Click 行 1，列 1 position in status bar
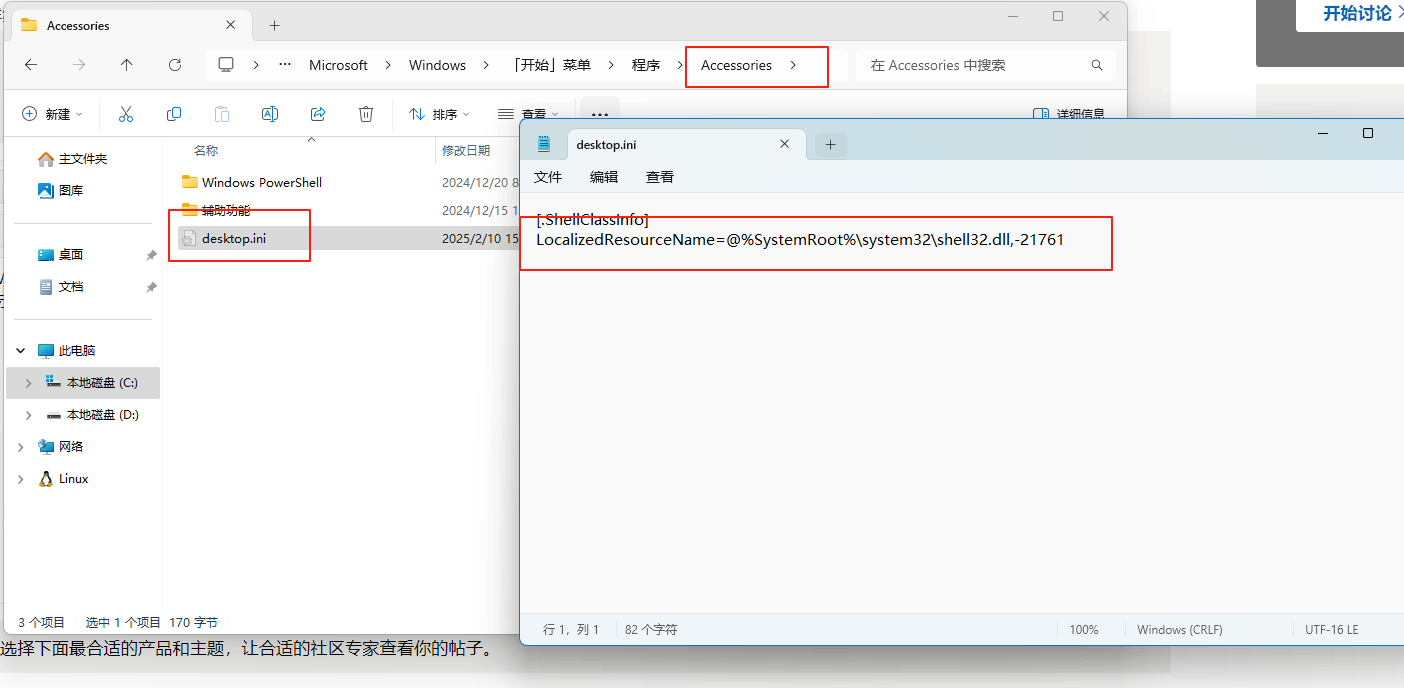The width and height of the screenshot is (1404, 688). [x=571, y=630]
